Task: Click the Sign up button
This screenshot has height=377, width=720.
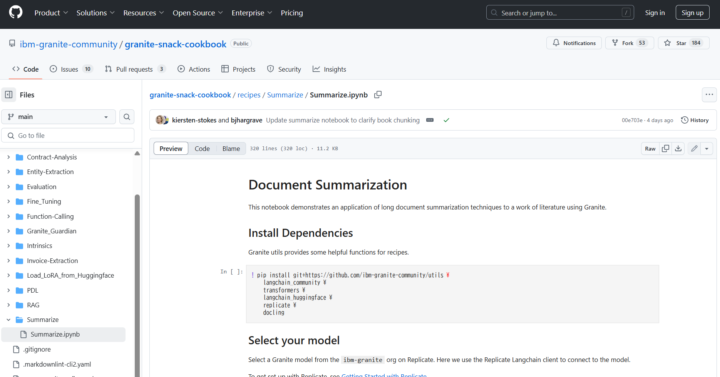Action: pyautogui.click(x=692, y=13)
